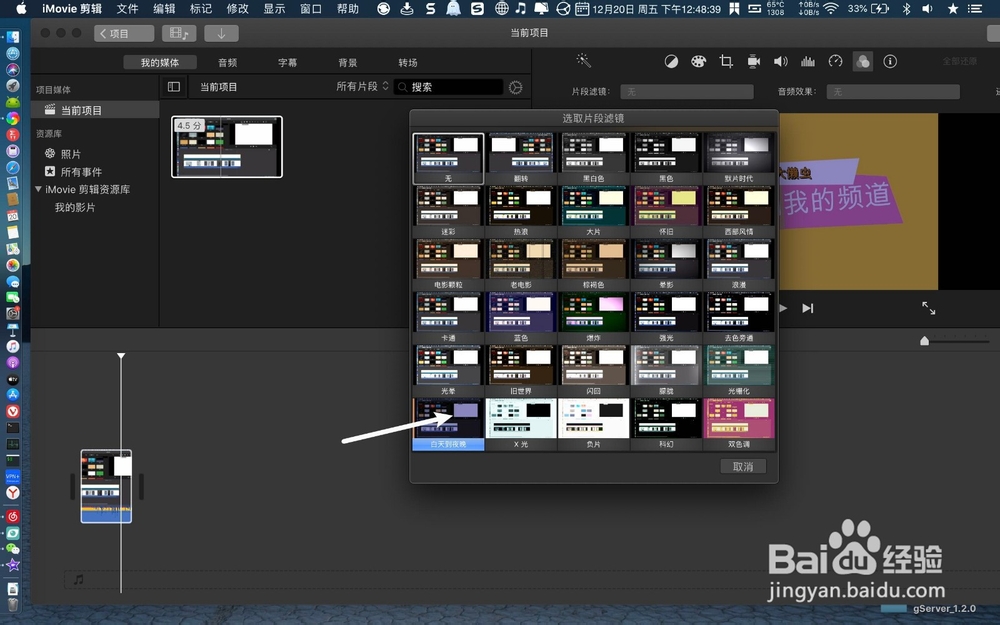This screenshot has width=1000, height=625.
Task: Go back to 项目 projects view
Action: pyautogui.click(x=124, y=33)
